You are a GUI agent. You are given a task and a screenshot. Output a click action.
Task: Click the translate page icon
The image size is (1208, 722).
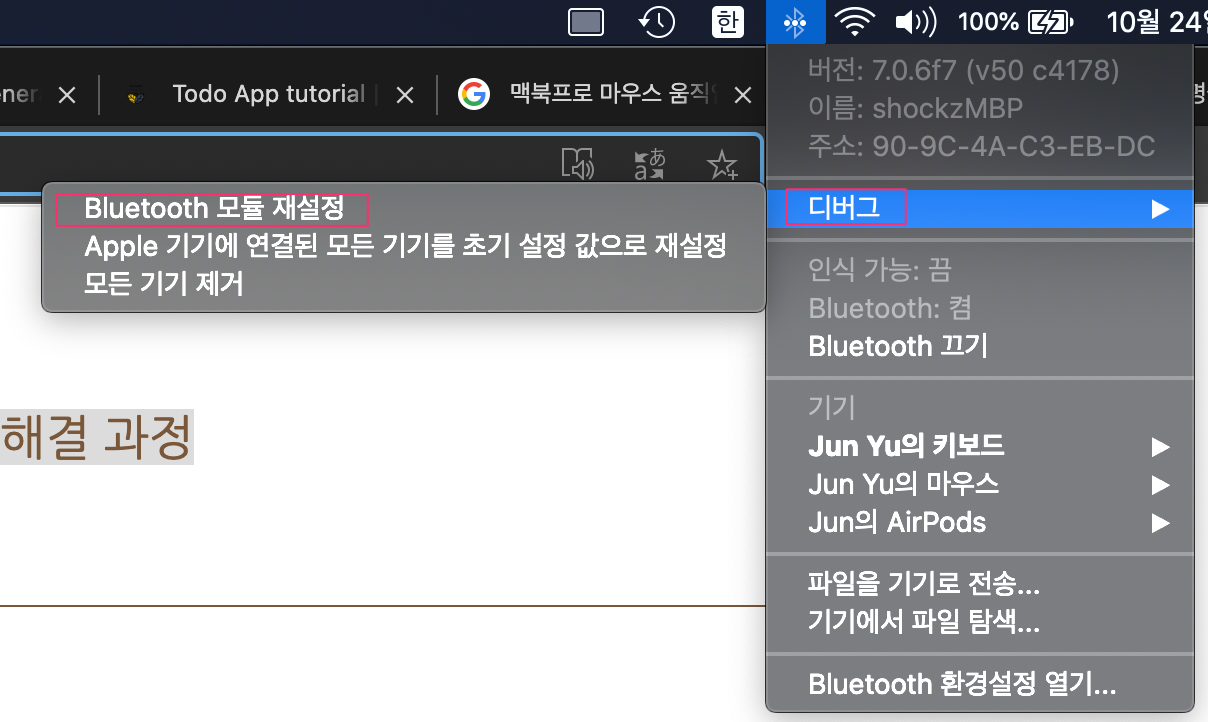pyautogui.click(x=650, y=164)
